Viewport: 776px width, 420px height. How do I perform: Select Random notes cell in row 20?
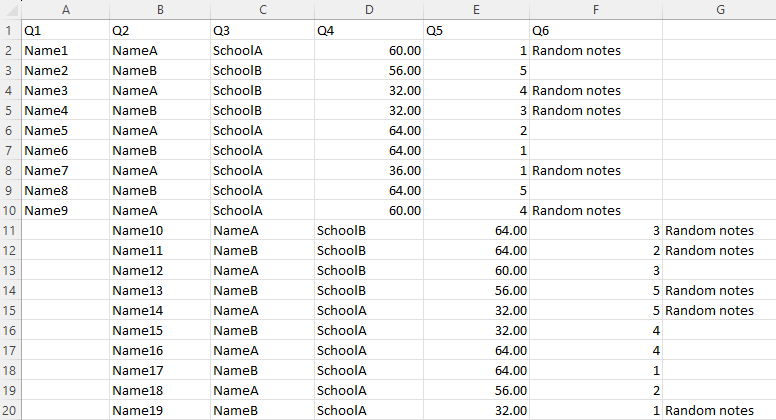point(719,410)
